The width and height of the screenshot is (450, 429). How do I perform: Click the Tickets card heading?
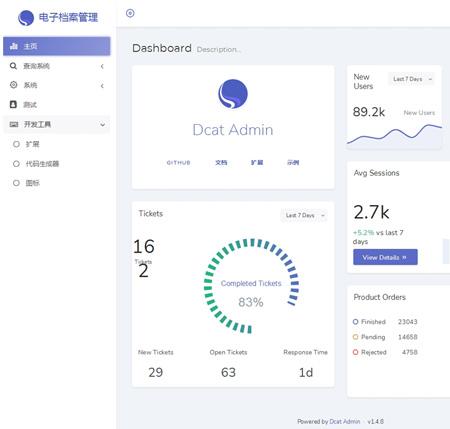click(151, 213)
